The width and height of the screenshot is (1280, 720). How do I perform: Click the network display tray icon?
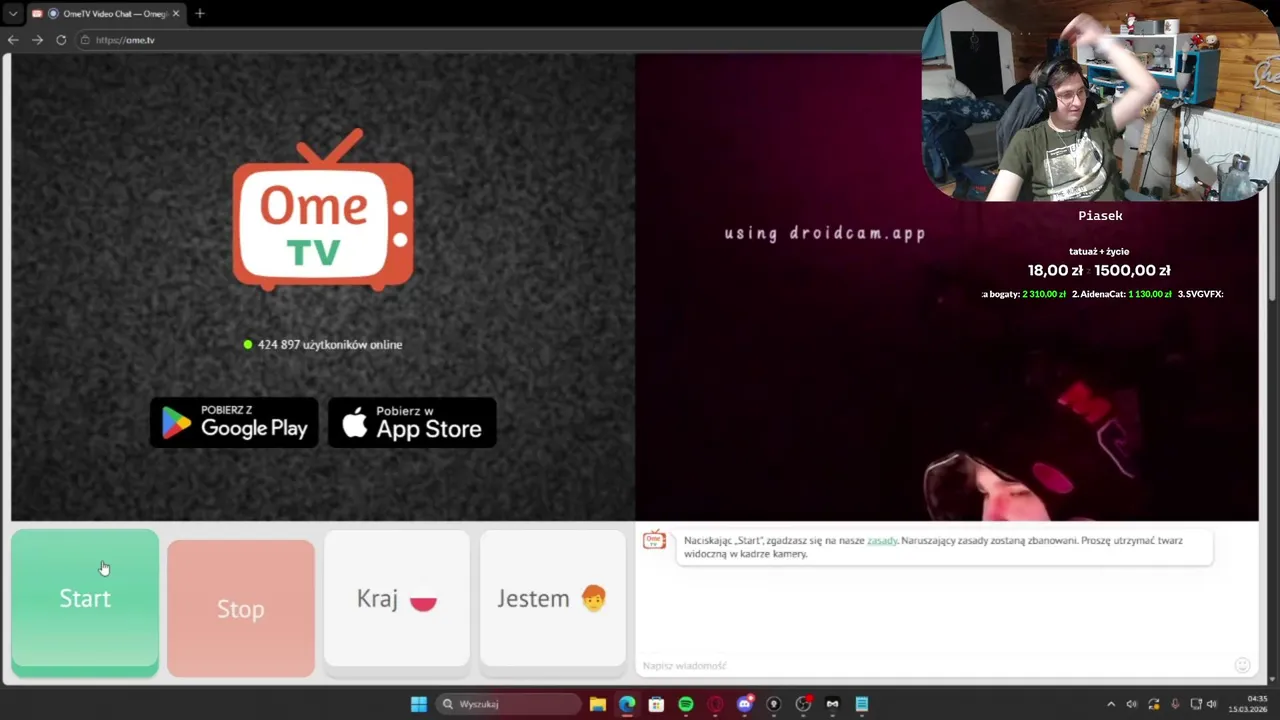click(1196, 704)
